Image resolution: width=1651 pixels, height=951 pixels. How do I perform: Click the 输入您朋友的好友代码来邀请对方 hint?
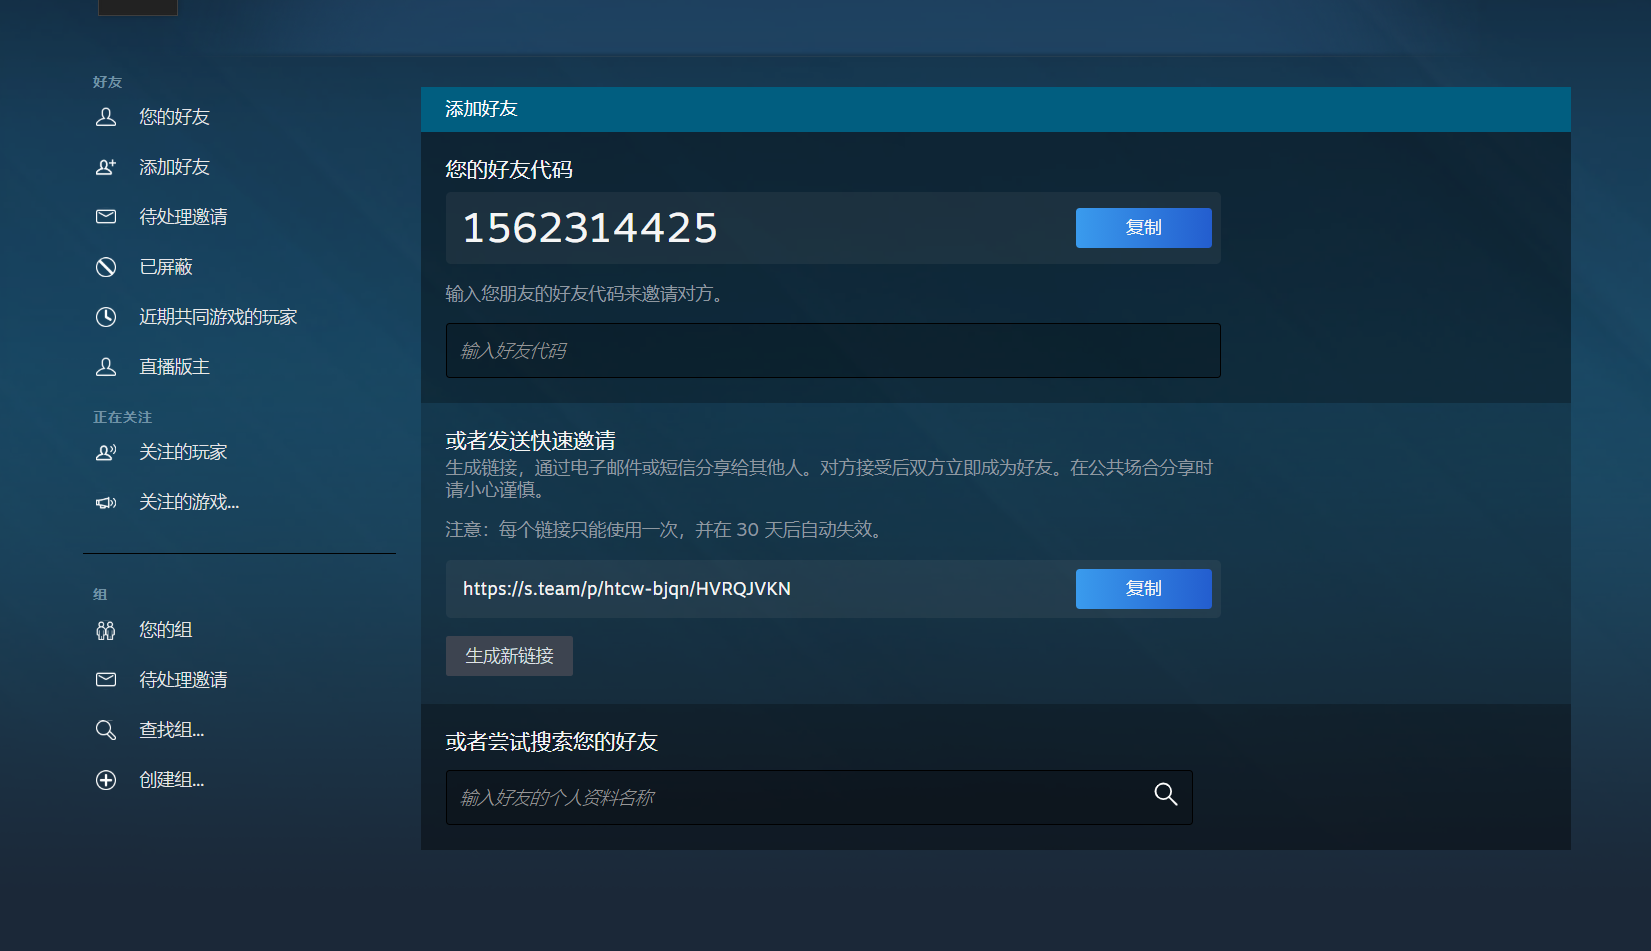(x=584, y=294)
